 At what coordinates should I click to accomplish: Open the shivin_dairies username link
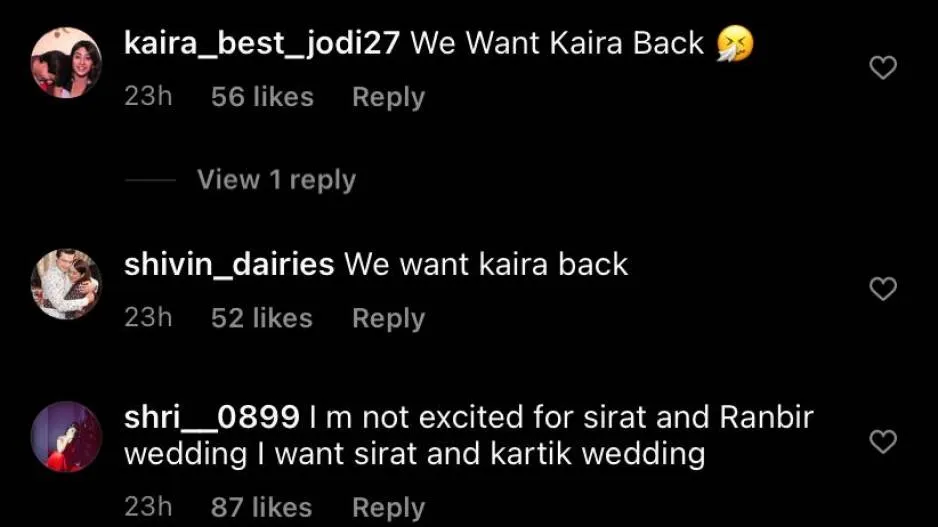point(229,264)
